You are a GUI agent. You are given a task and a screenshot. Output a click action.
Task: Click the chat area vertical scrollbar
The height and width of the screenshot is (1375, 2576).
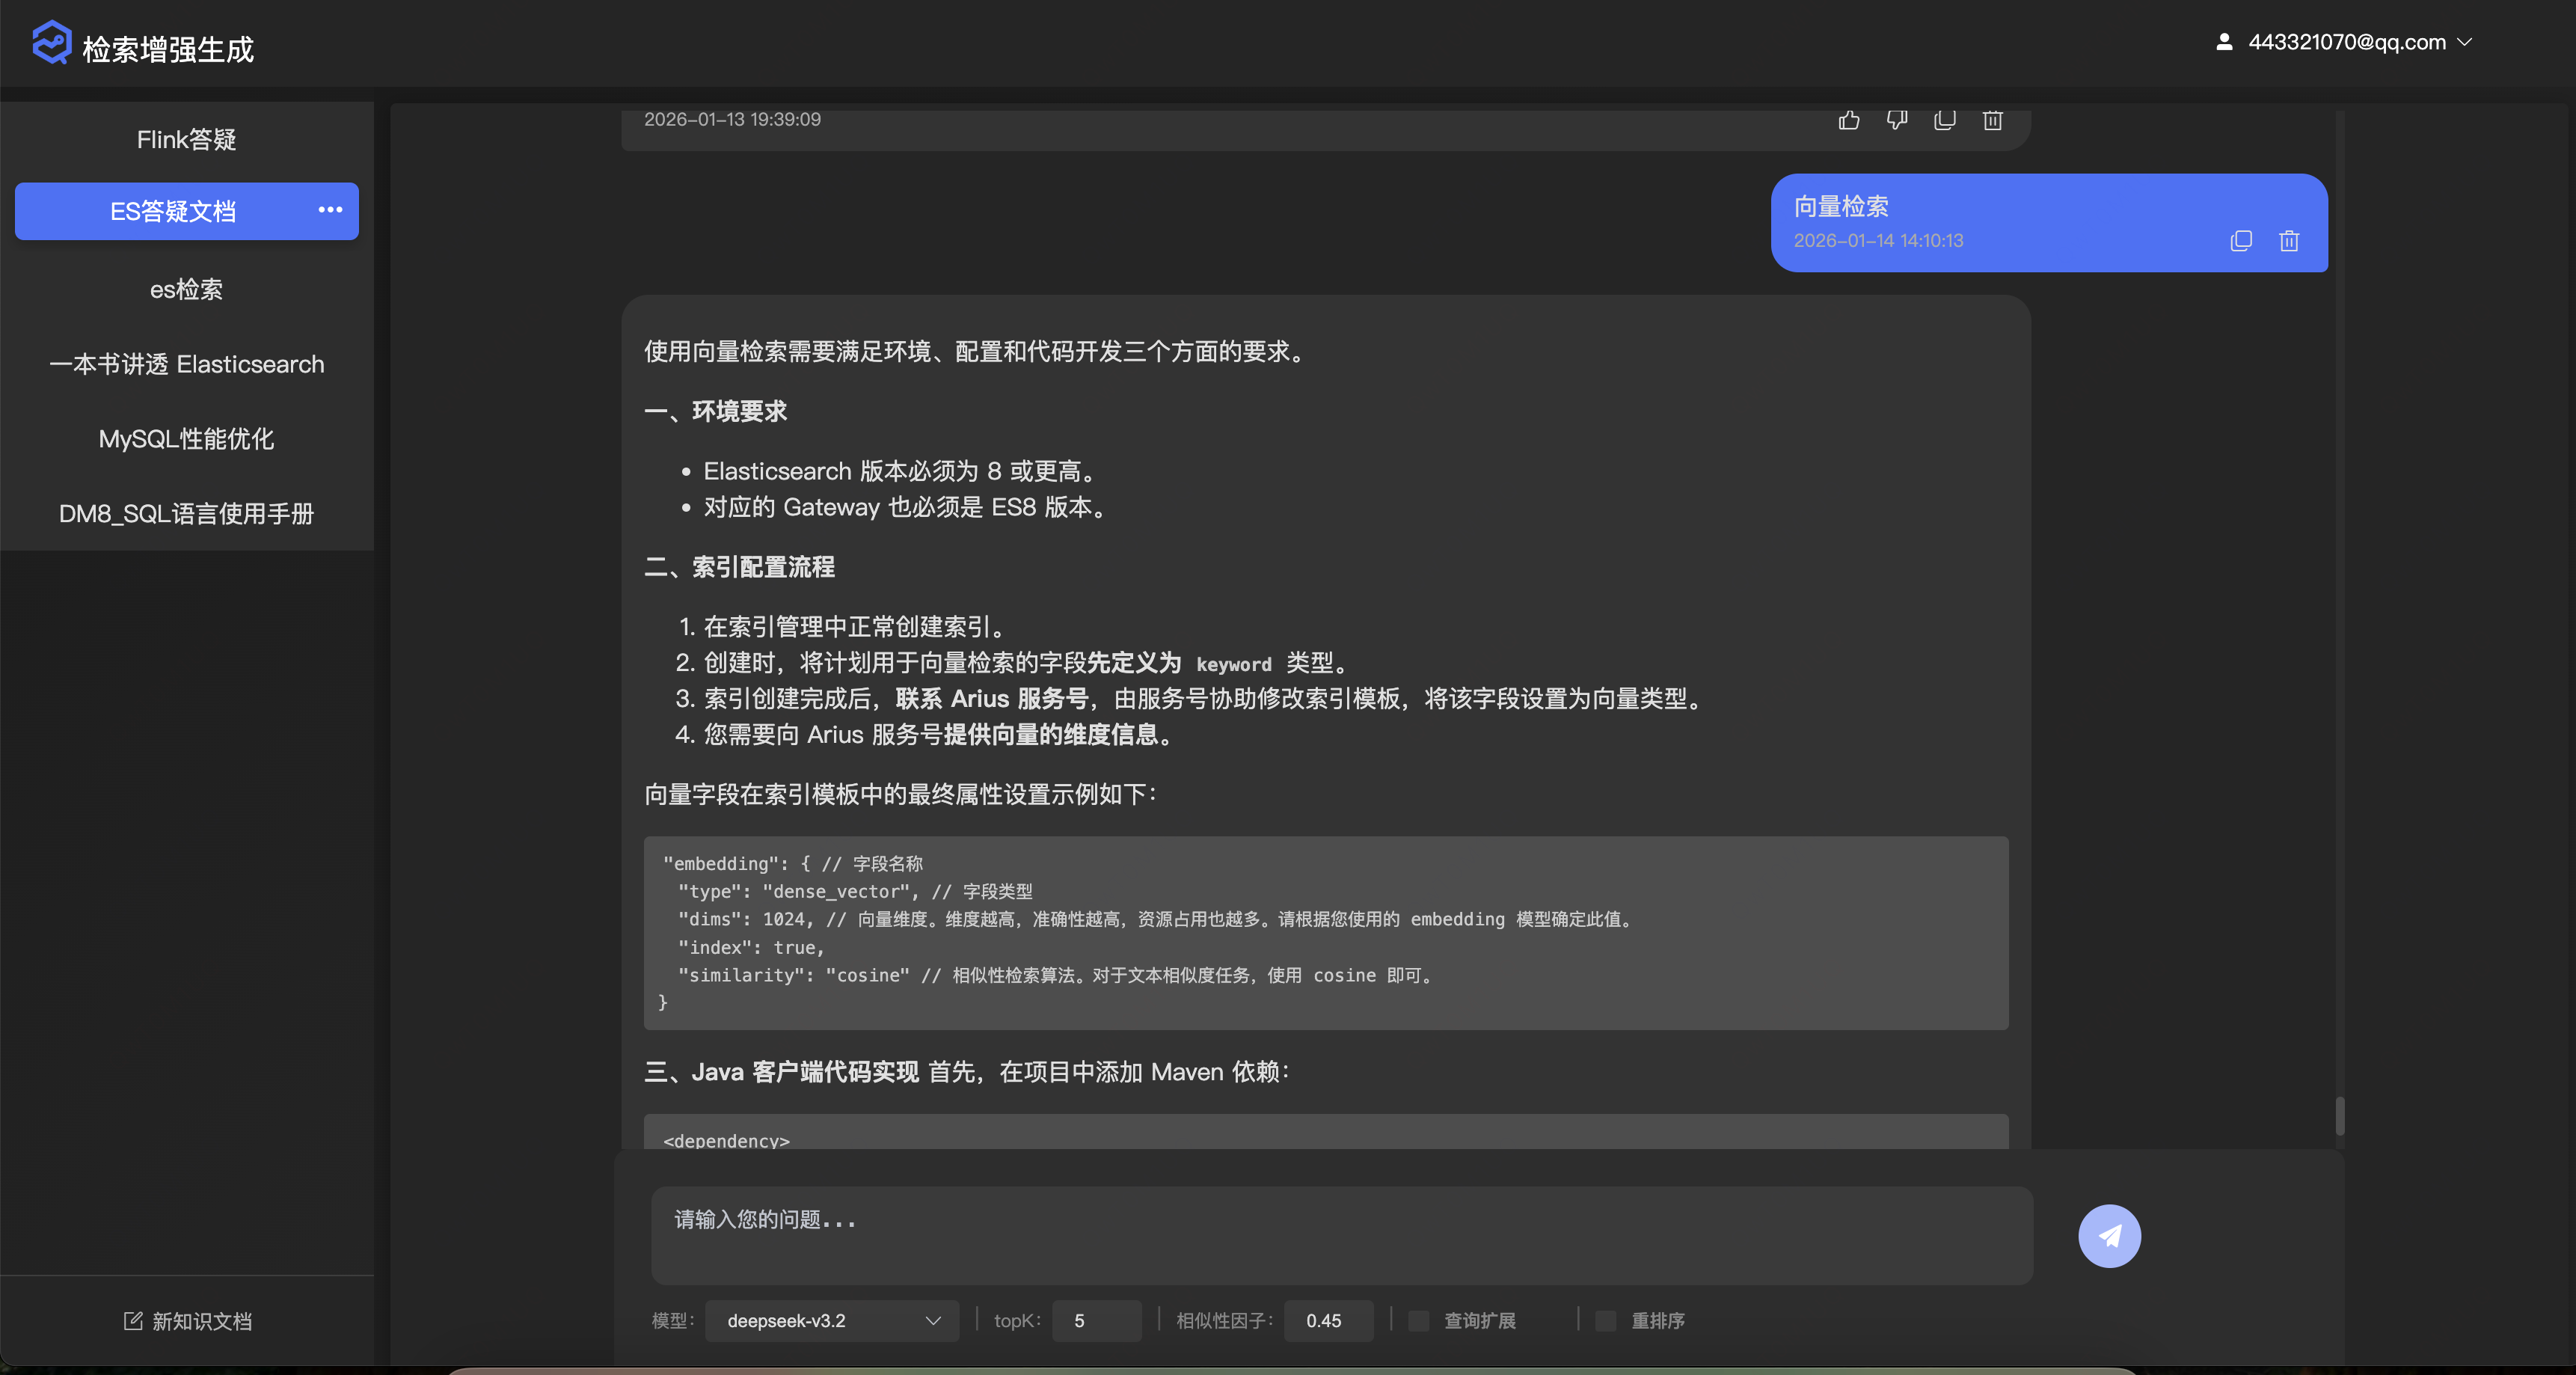[2339, 1116]
